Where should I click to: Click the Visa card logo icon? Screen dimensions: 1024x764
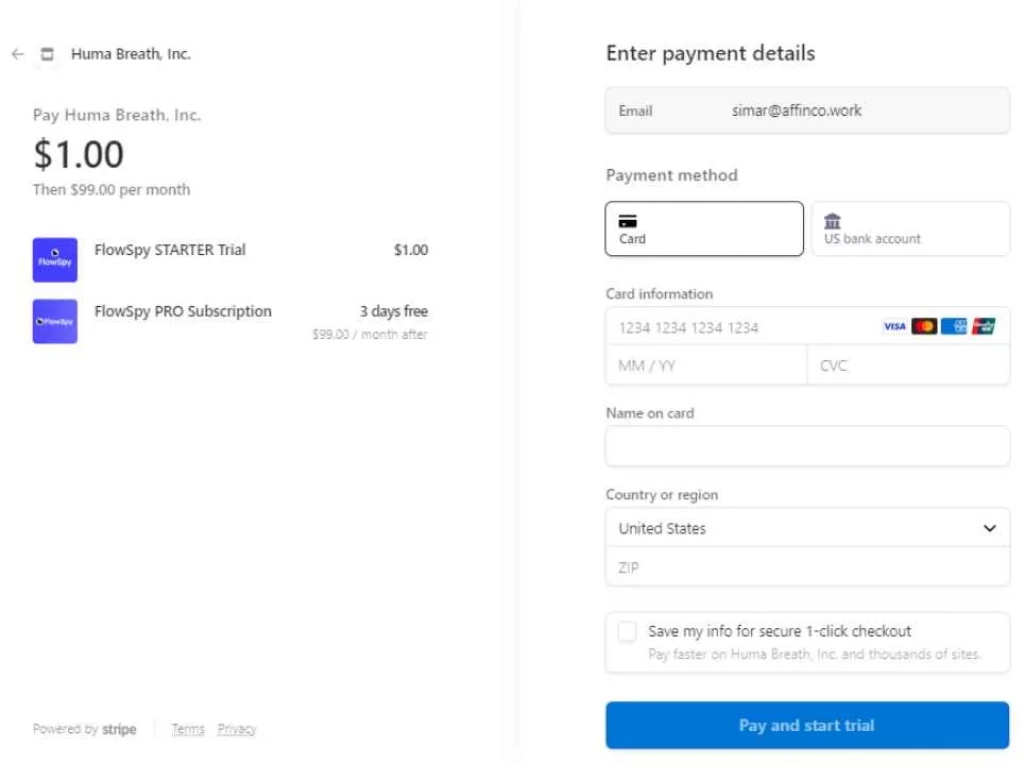coord(894,326)
